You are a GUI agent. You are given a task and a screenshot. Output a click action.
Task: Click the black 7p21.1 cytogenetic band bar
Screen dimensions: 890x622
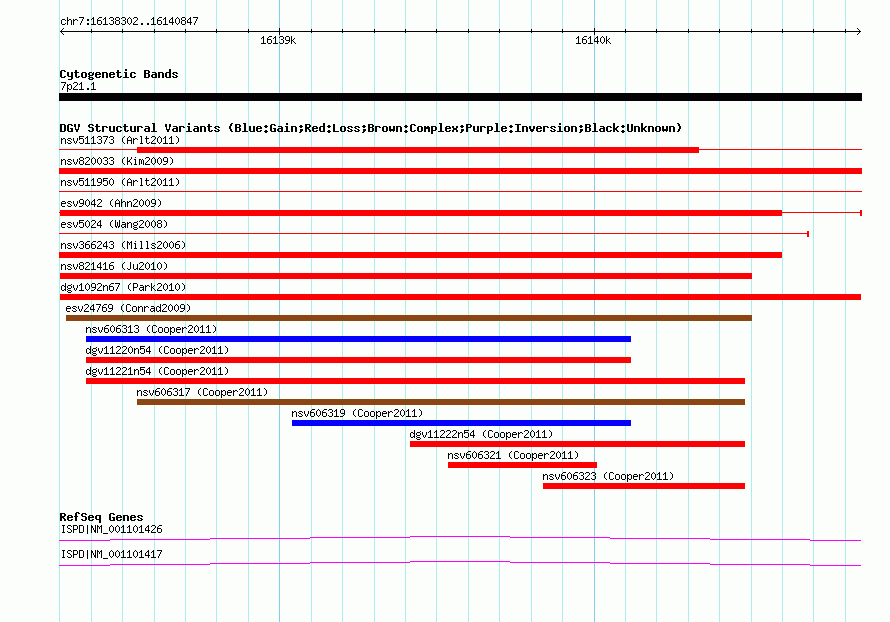coord(460,97)
